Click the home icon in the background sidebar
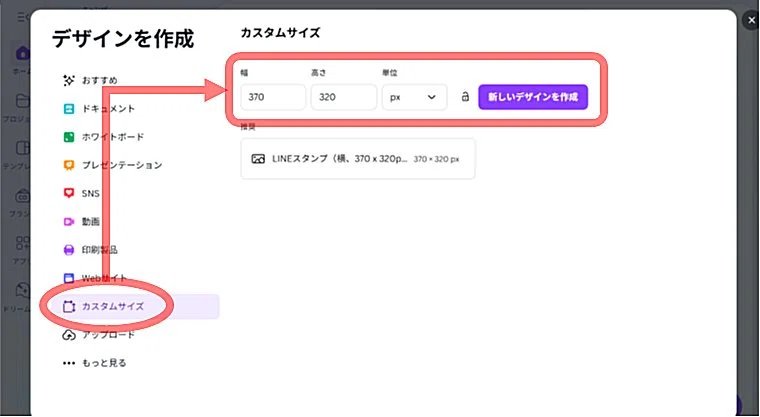The height and width of the screenshot is (417, 760). click(x=22, y=53)
